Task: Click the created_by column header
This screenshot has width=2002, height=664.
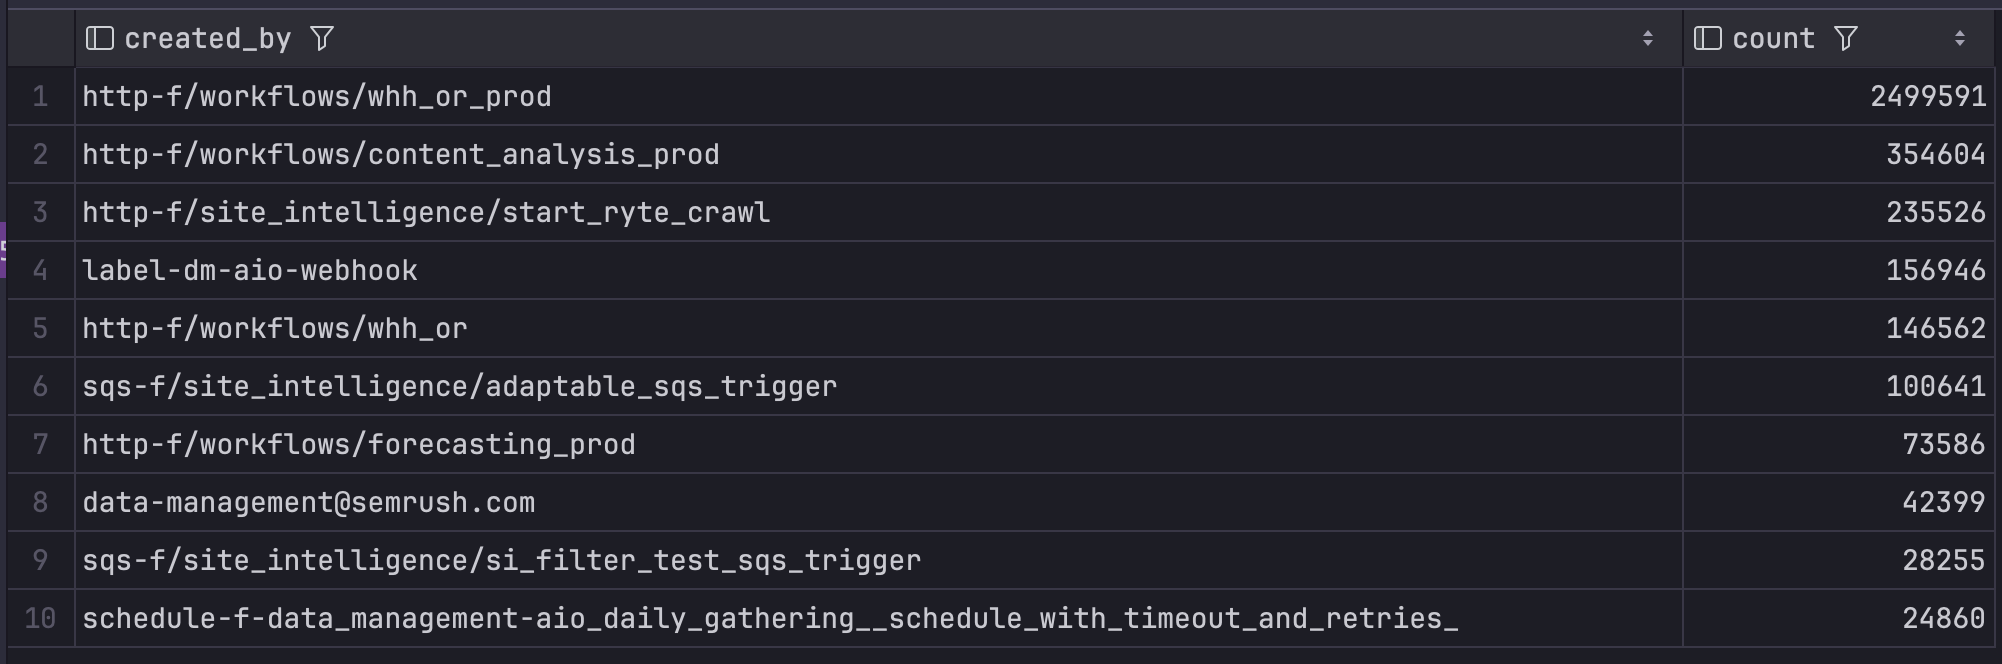Action: tap(207, 39)
